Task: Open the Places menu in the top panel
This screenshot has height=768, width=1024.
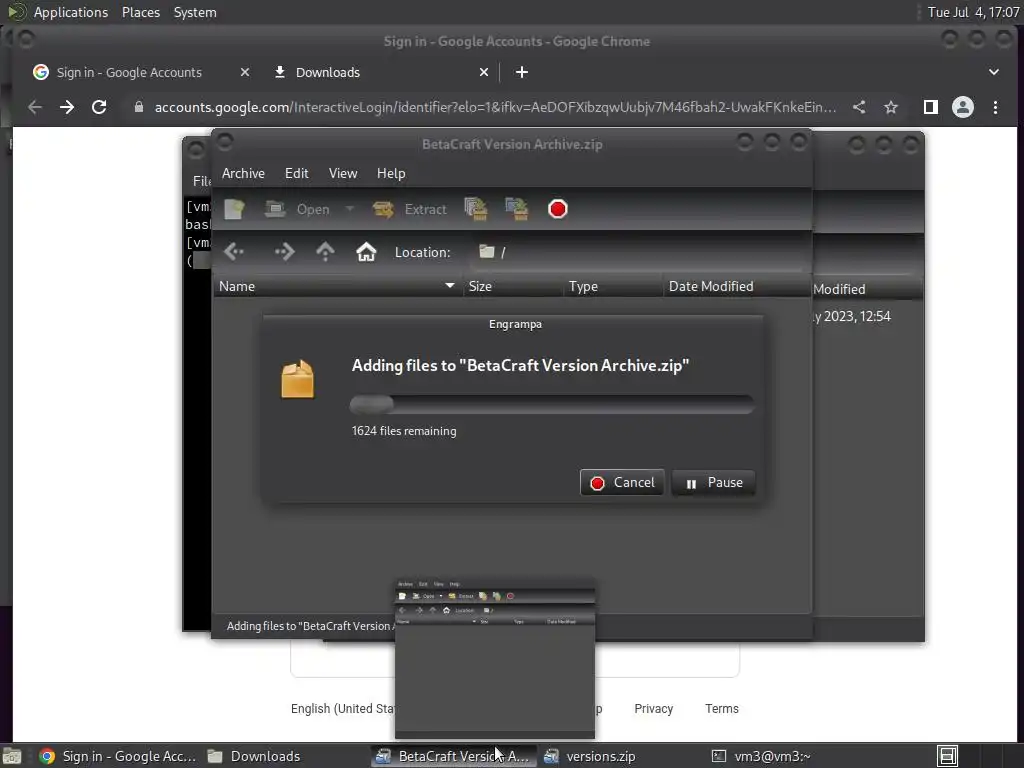Action: coord(140,12)
